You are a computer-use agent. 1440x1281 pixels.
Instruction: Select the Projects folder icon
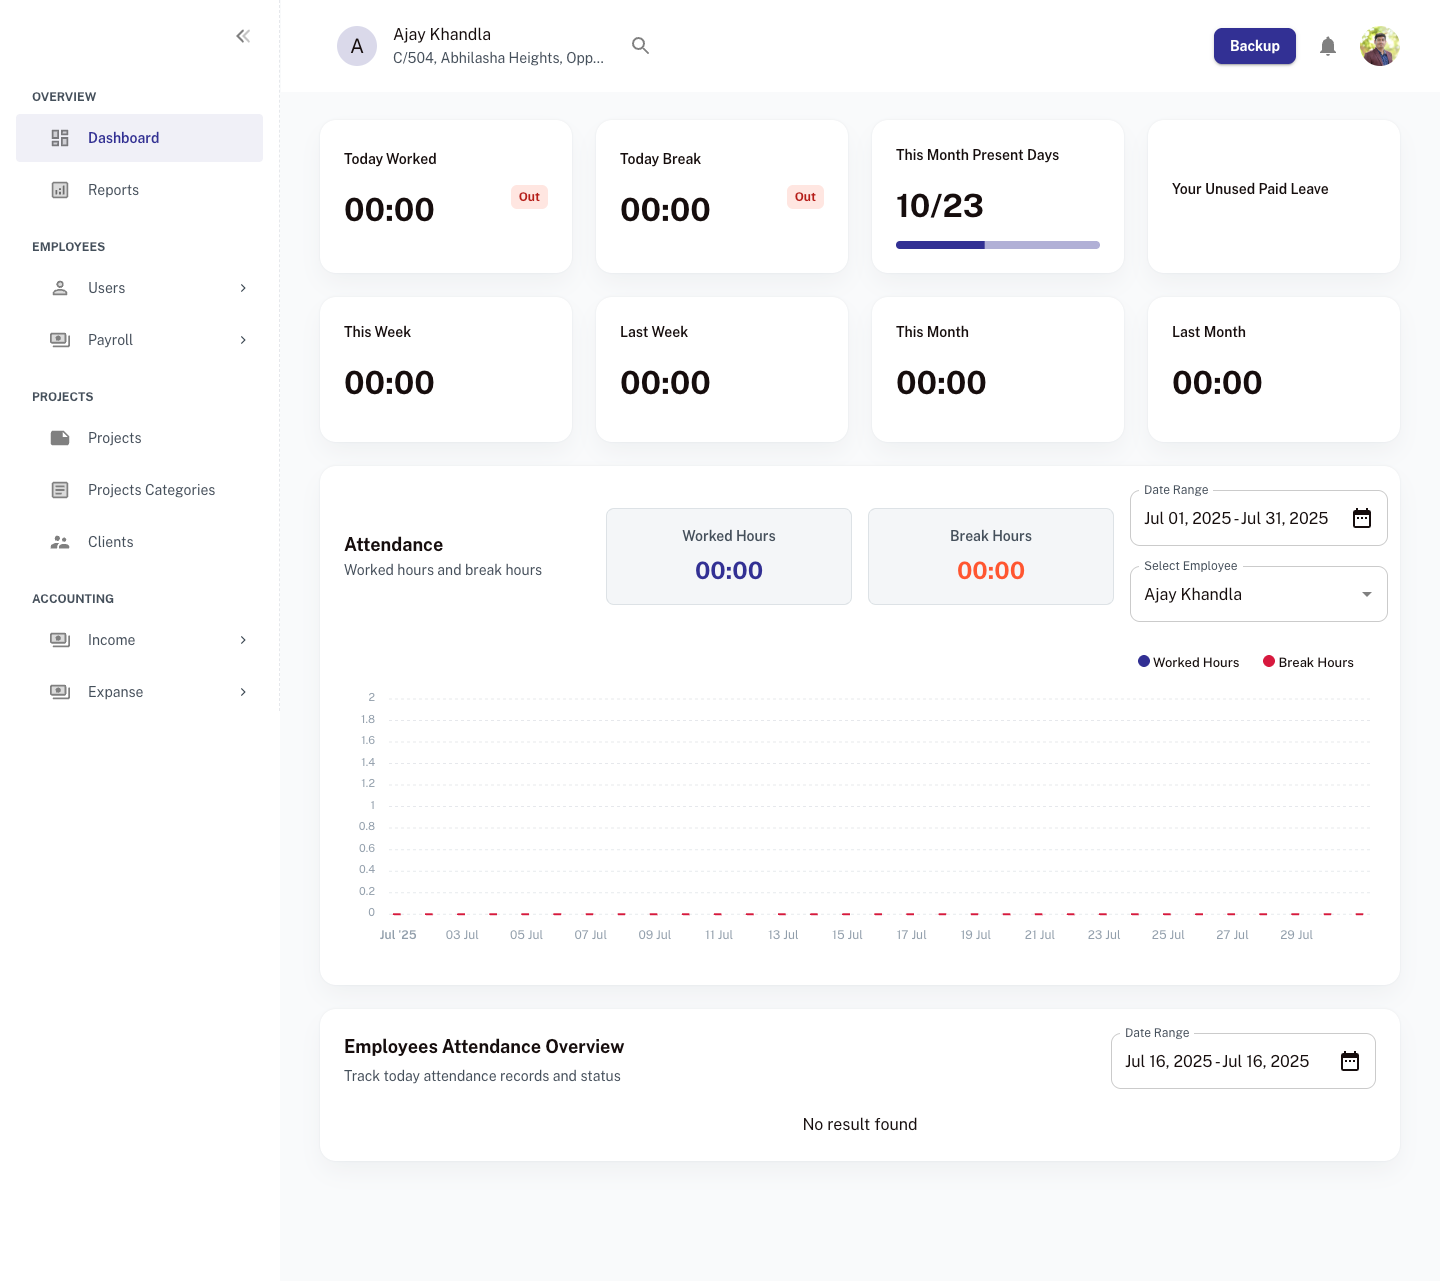tap(60, 438)
